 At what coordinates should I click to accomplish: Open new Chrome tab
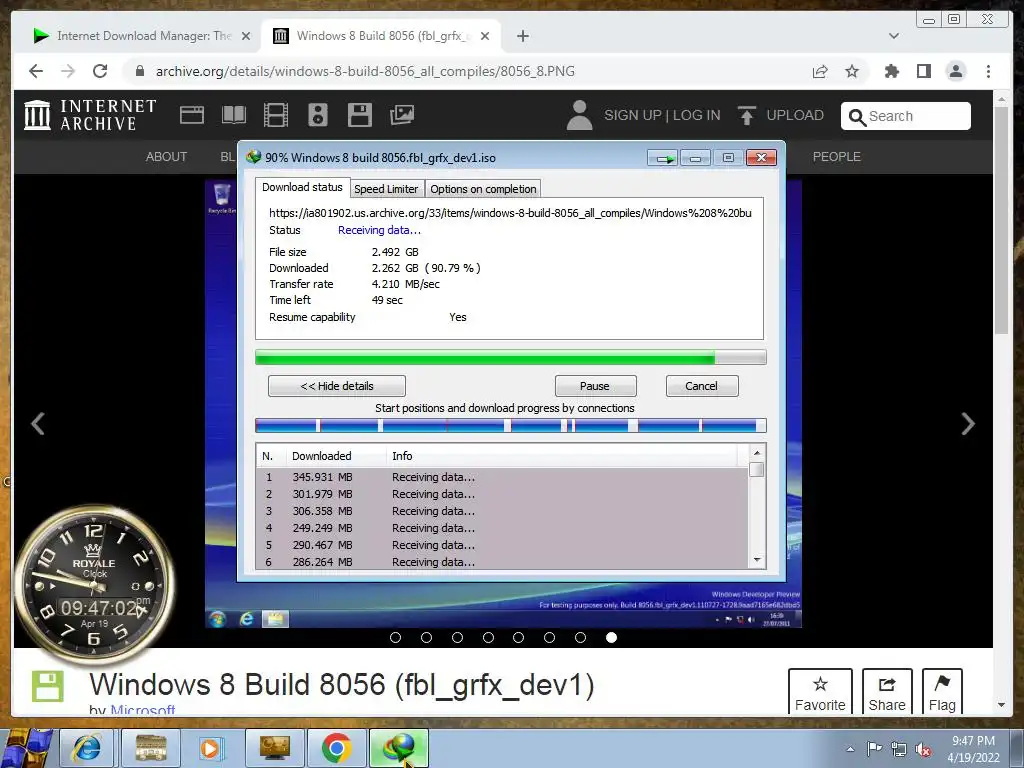click(522, 36)
